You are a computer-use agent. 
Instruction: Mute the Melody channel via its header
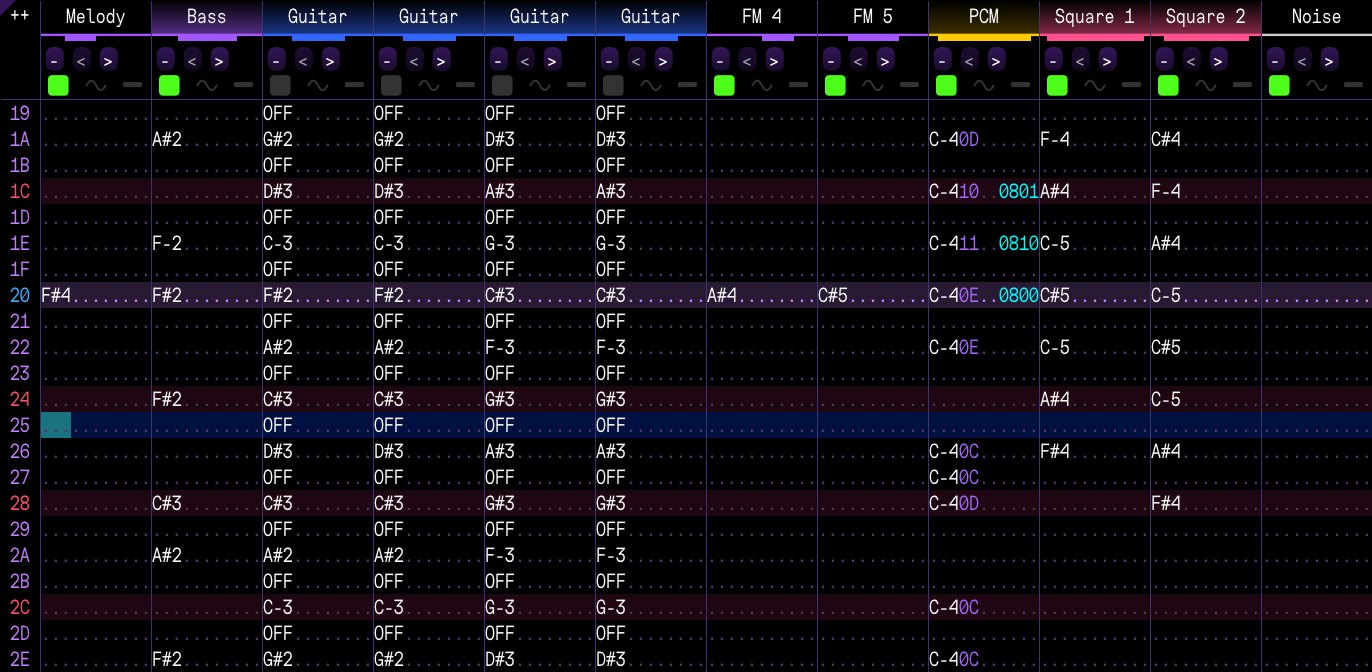(95, 17)
